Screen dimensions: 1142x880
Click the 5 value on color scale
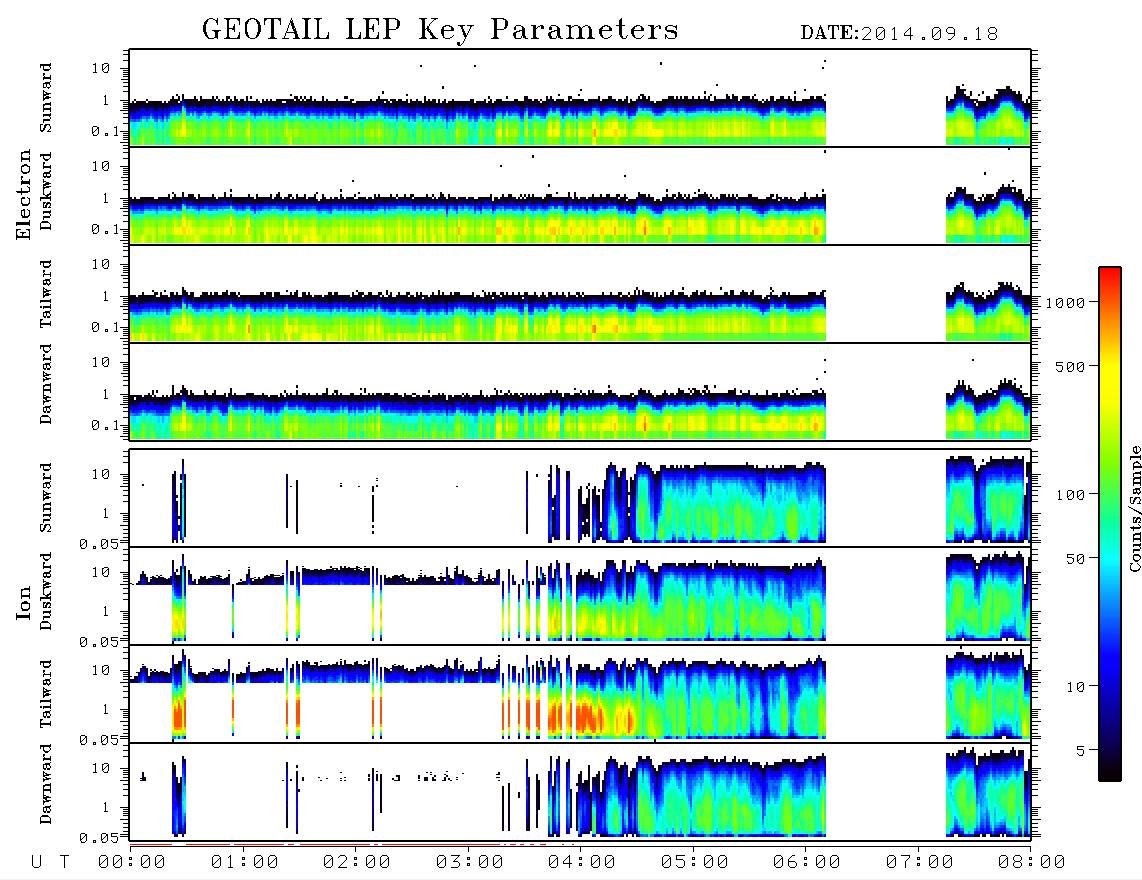[1079, 750]
